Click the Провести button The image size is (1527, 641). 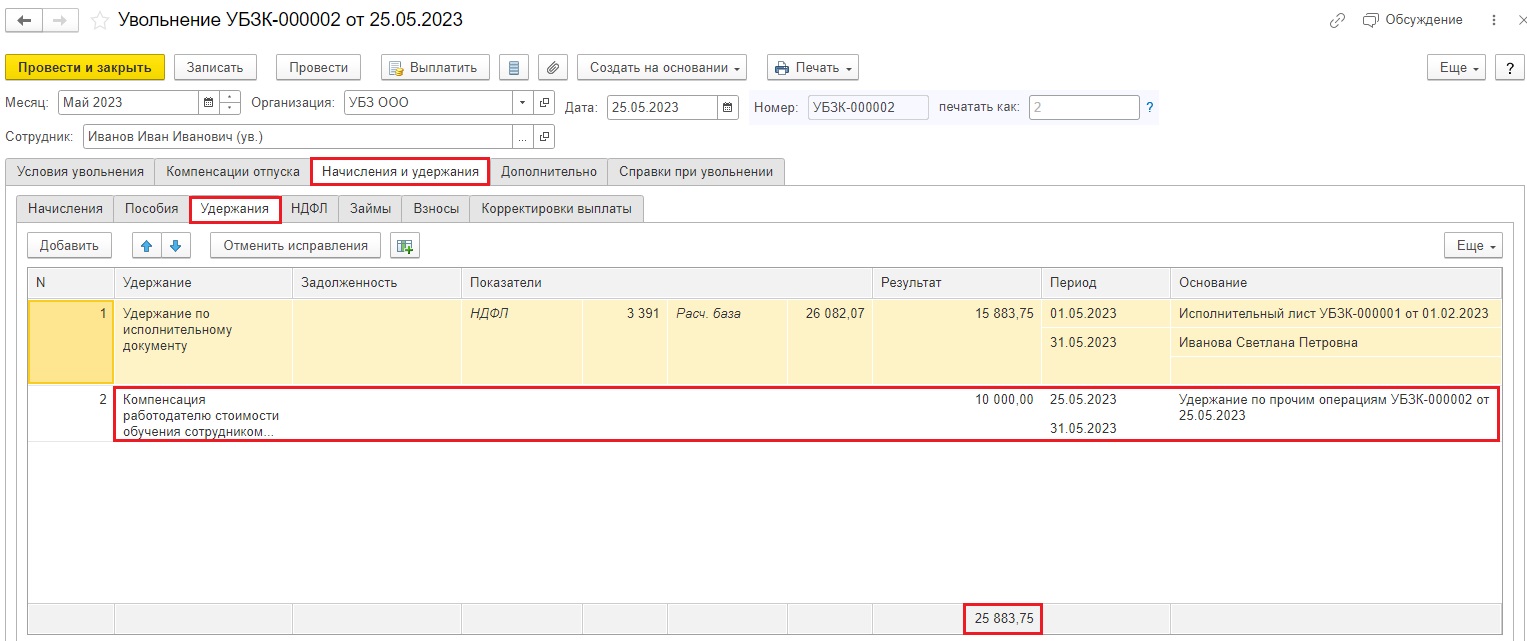point(318,67)
